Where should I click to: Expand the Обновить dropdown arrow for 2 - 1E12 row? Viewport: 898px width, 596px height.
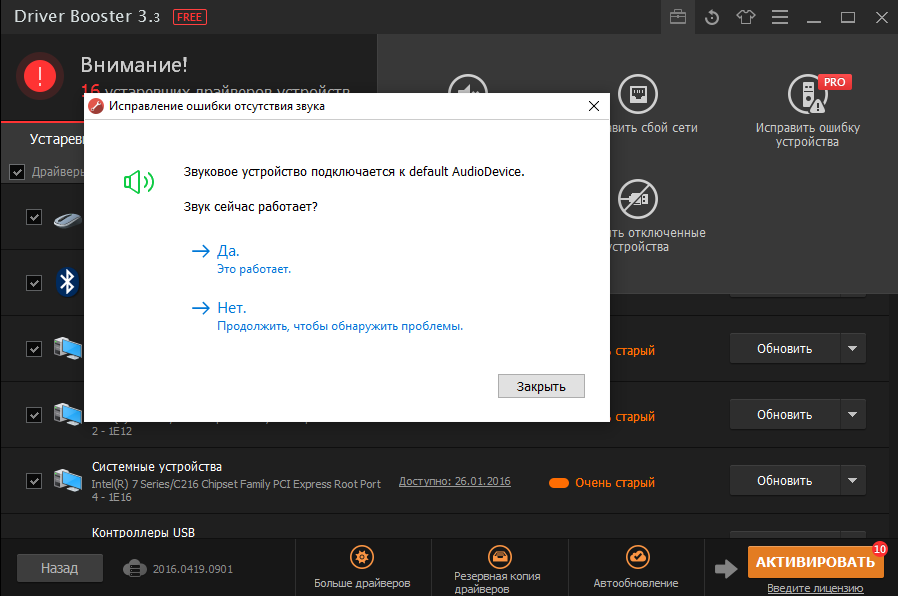(852, 415)
